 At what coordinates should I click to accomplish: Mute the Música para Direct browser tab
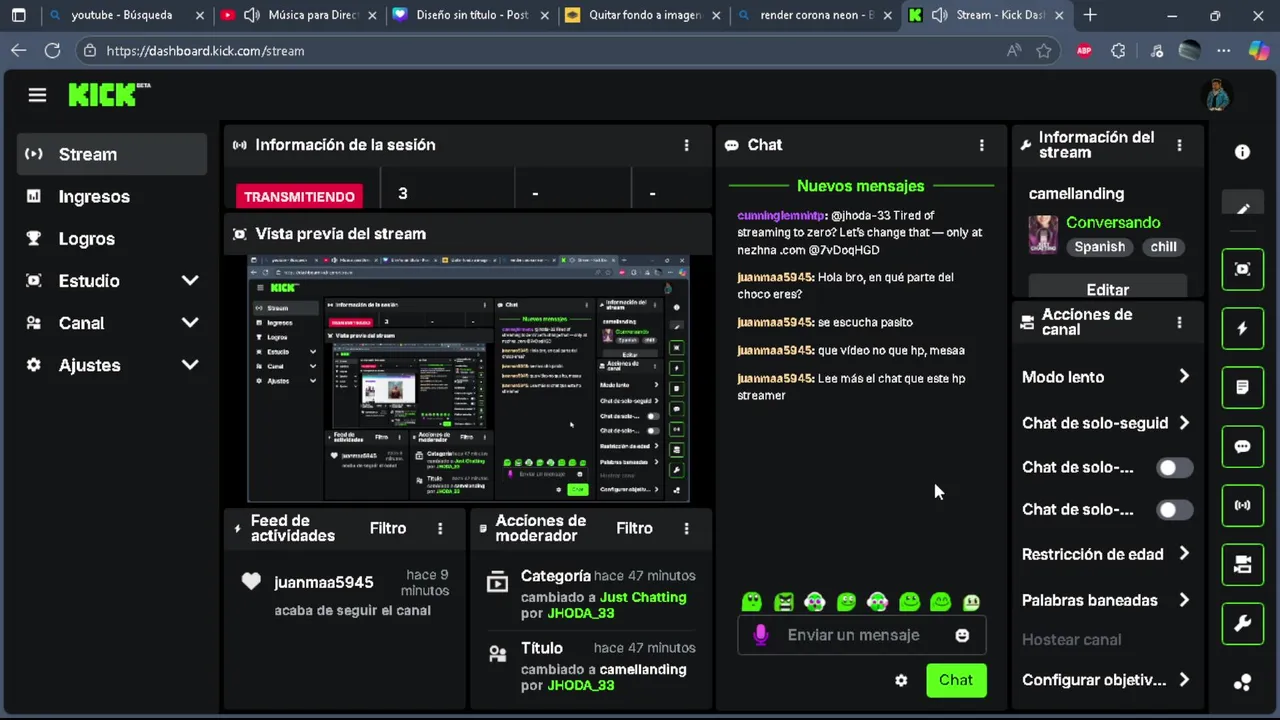click(251, 15)
